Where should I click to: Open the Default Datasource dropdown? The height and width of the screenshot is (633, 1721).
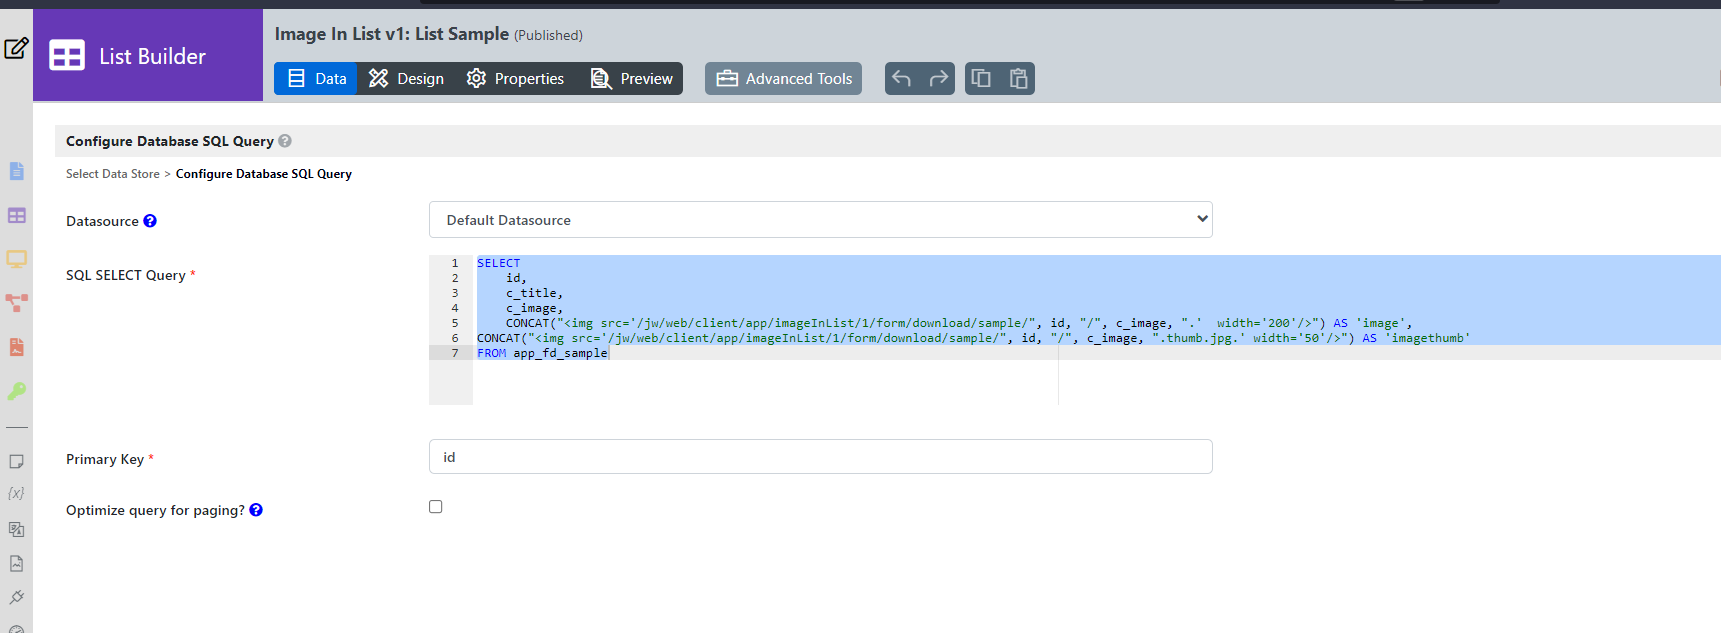click(820, 220)
